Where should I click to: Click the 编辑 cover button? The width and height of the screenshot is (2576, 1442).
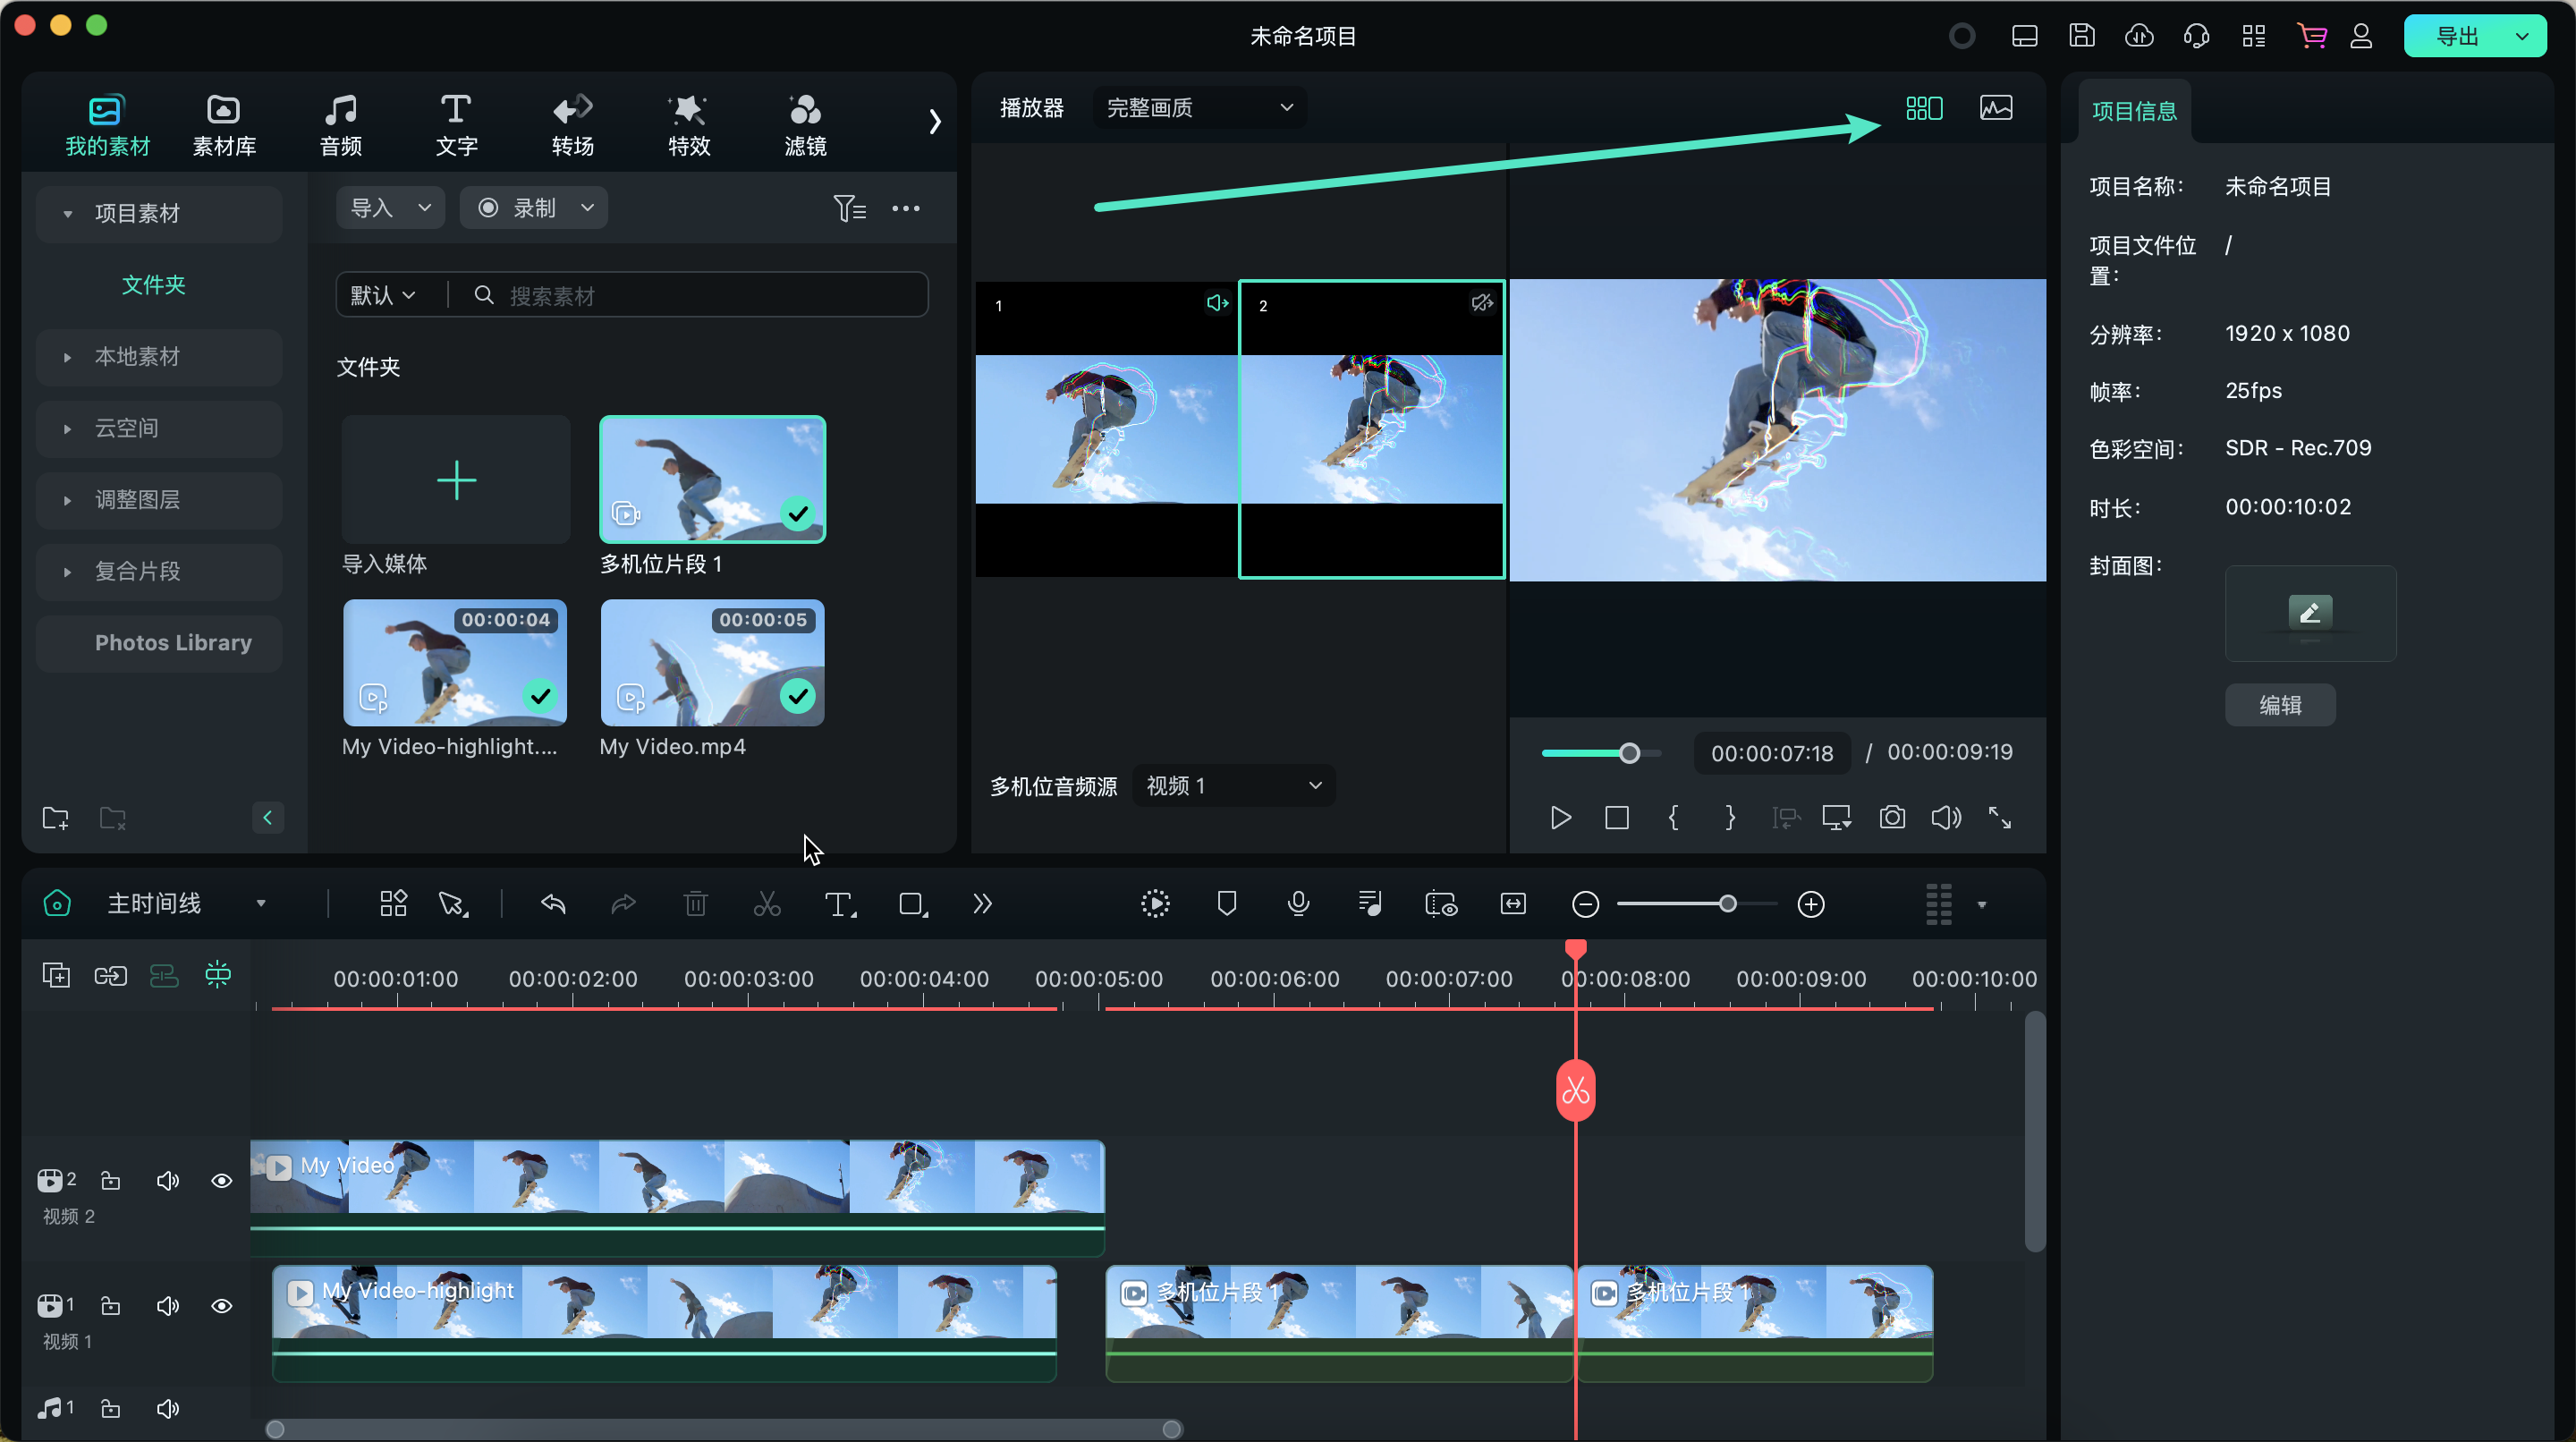coord(2279,705)
